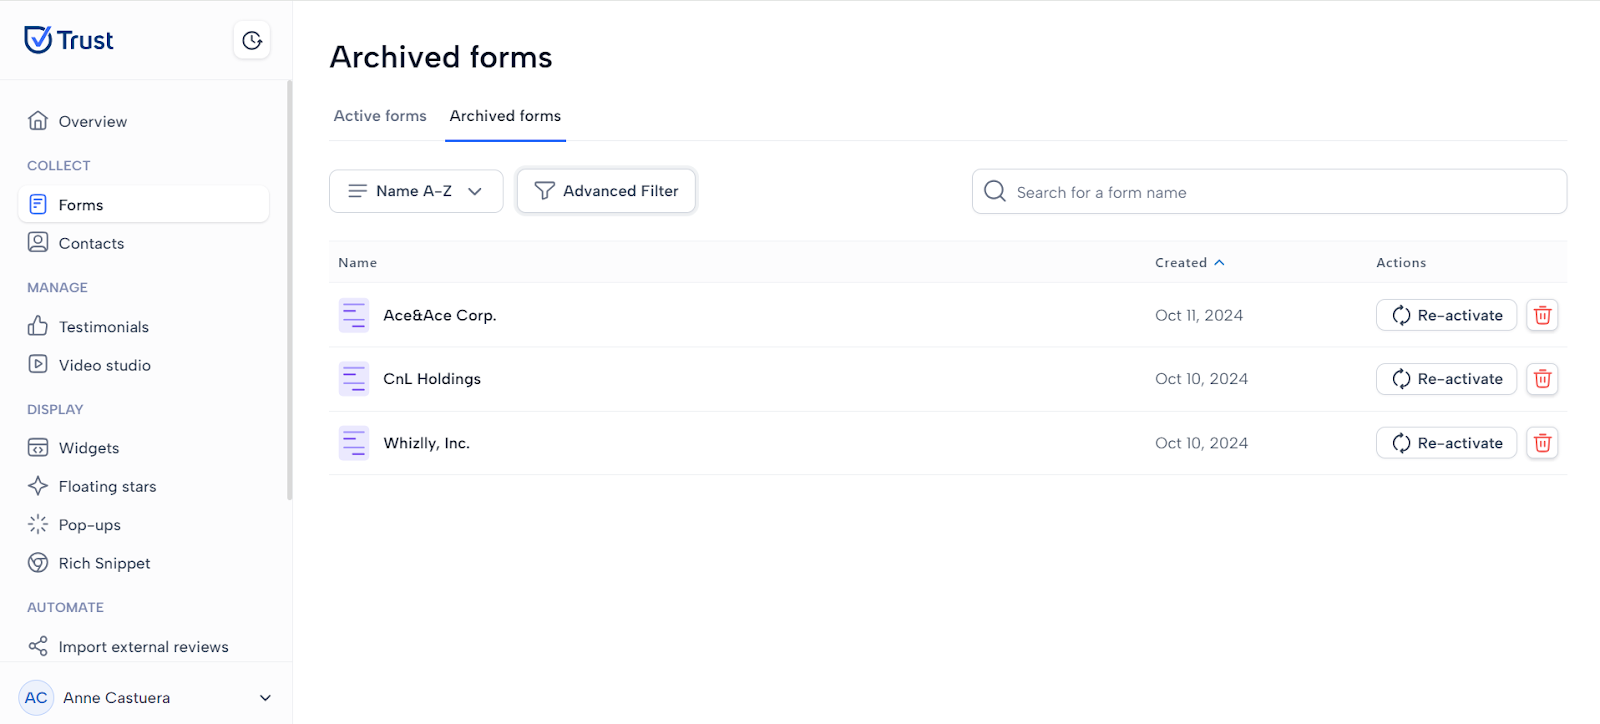Screen dimensions: 1600x724
Task: Sort by the Created column header
Action: tap(1189, 263)
